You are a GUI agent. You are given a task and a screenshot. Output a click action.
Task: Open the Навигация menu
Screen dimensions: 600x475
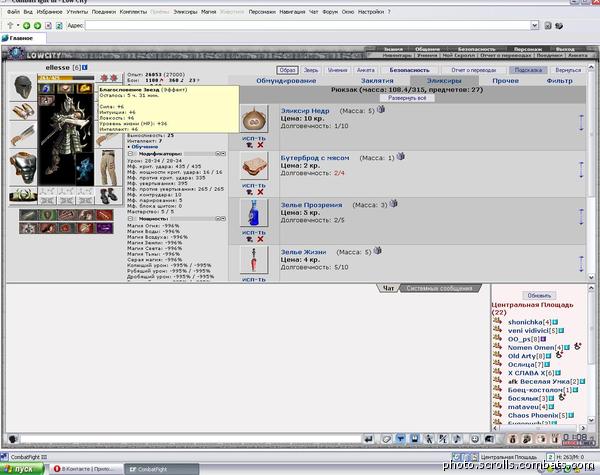pyautogui.click(x=292, y=12)
